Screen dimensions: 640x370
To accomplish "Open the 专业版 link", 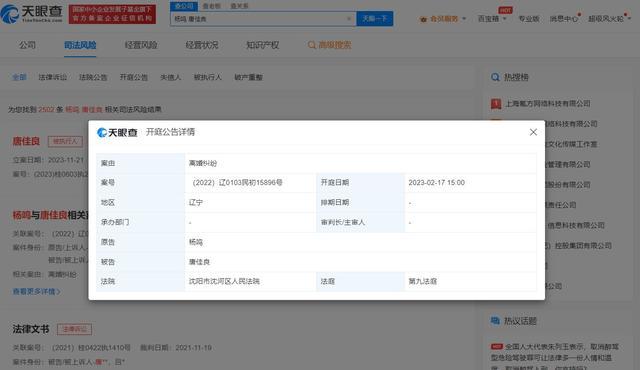I will click(x=529, y=19).
